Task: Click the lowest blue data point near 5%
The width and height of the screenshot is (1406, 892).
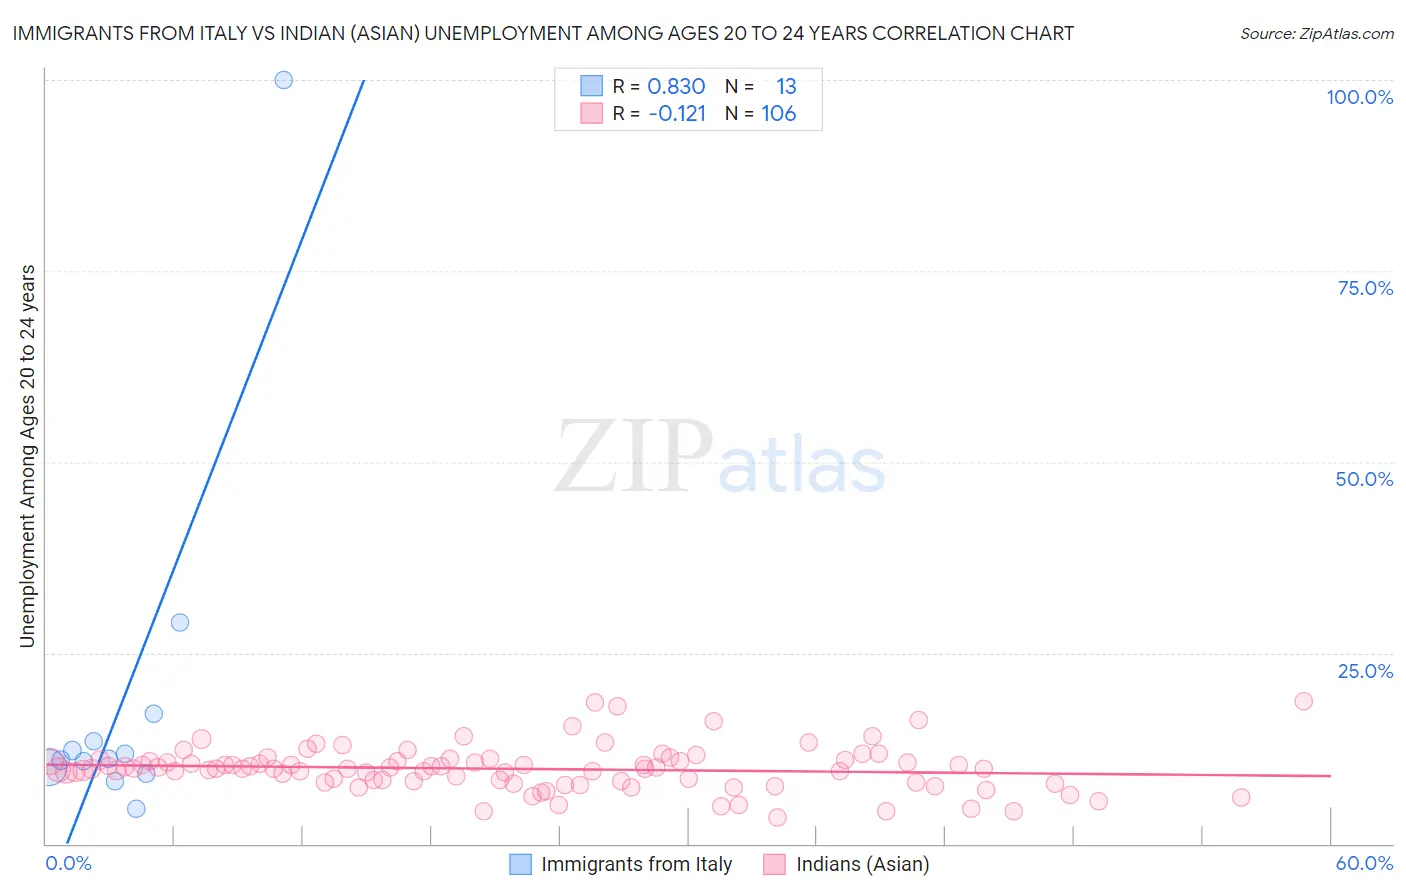Action: coord(136,808)
